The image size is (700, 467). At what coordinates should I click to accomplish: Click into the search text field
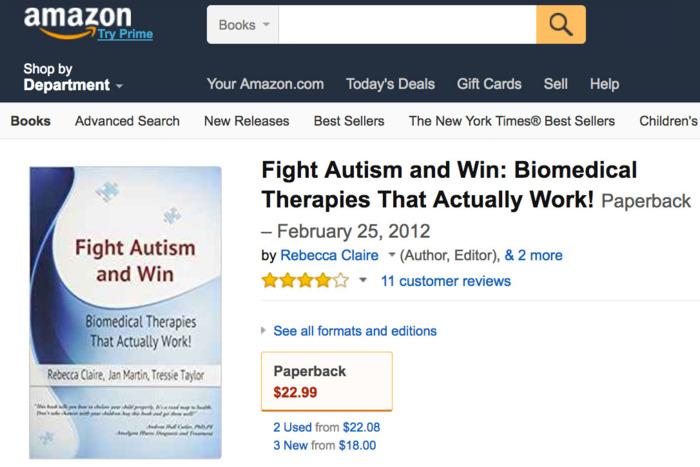(407, 25)
